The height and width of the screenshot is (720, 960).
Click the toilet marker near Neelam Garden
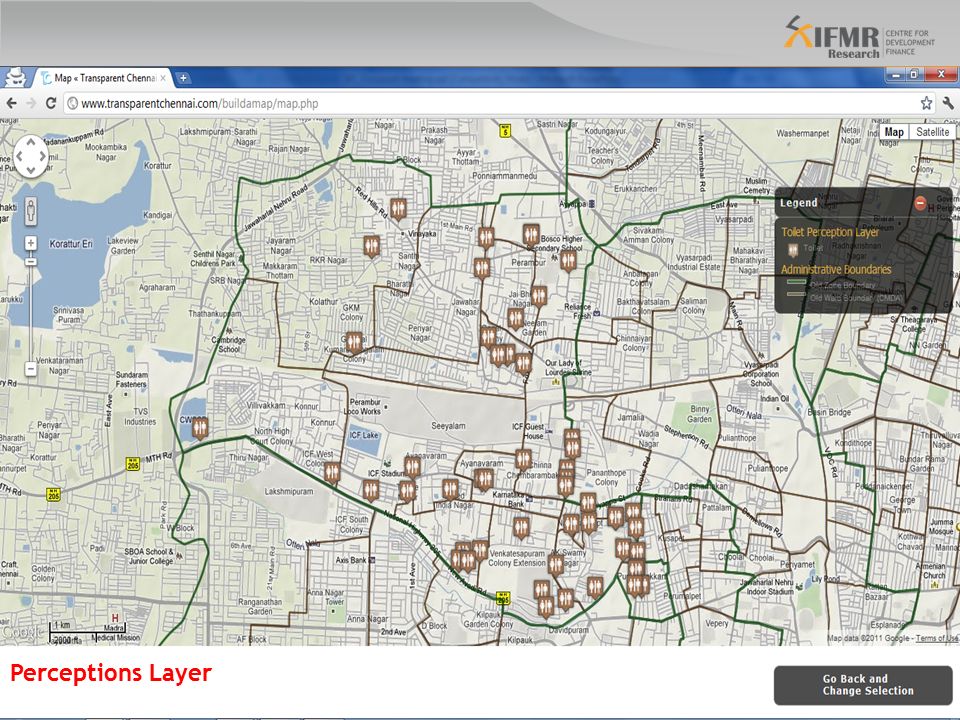tap(516, 319)
